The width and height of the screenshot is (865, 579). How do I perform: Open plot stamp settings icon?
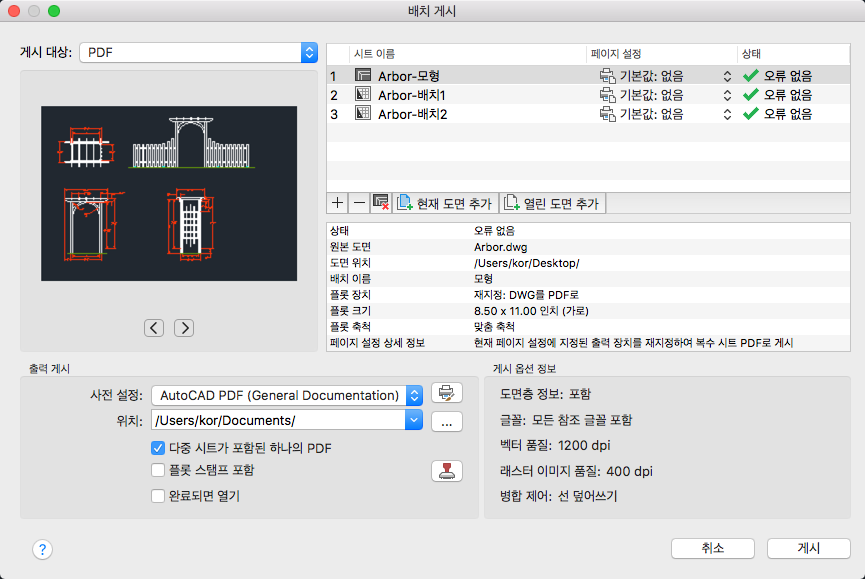coord(447,471)
